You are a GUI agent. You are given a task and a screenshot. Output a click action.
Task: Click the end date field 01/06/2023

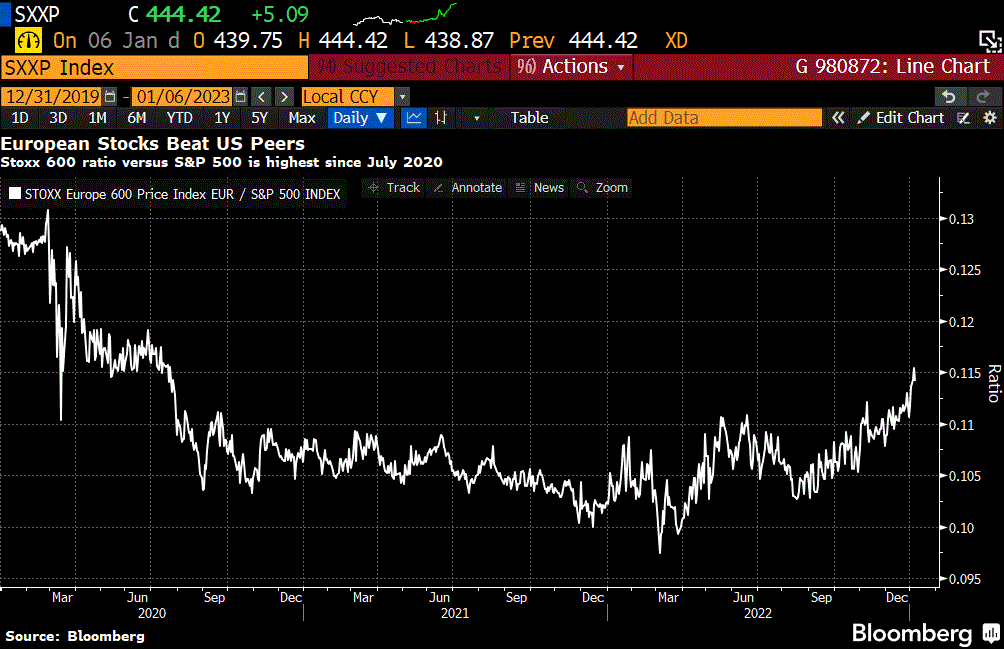pos(182,97)
